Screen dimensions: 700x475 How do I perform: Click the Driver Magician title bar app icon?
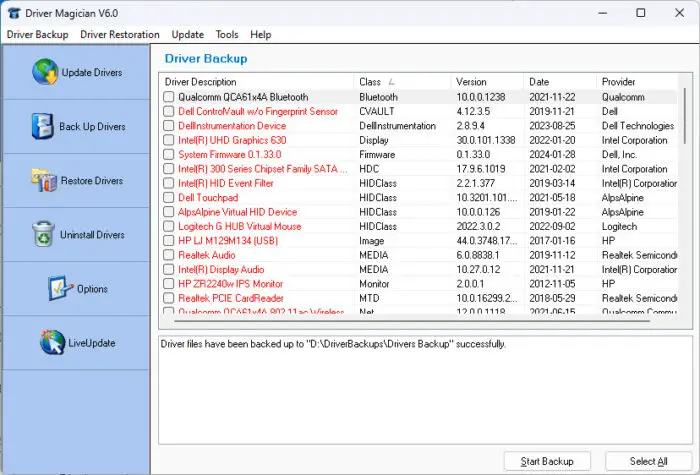14,13
